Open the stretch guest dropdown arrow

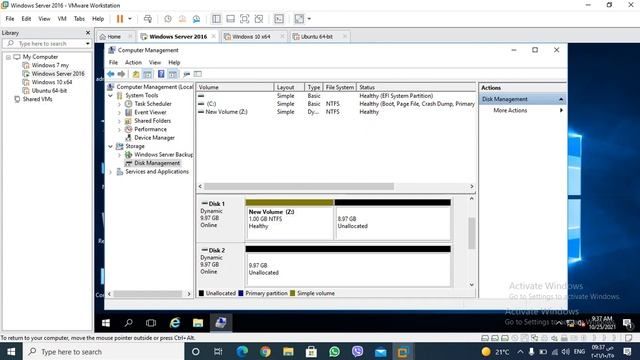309,19
